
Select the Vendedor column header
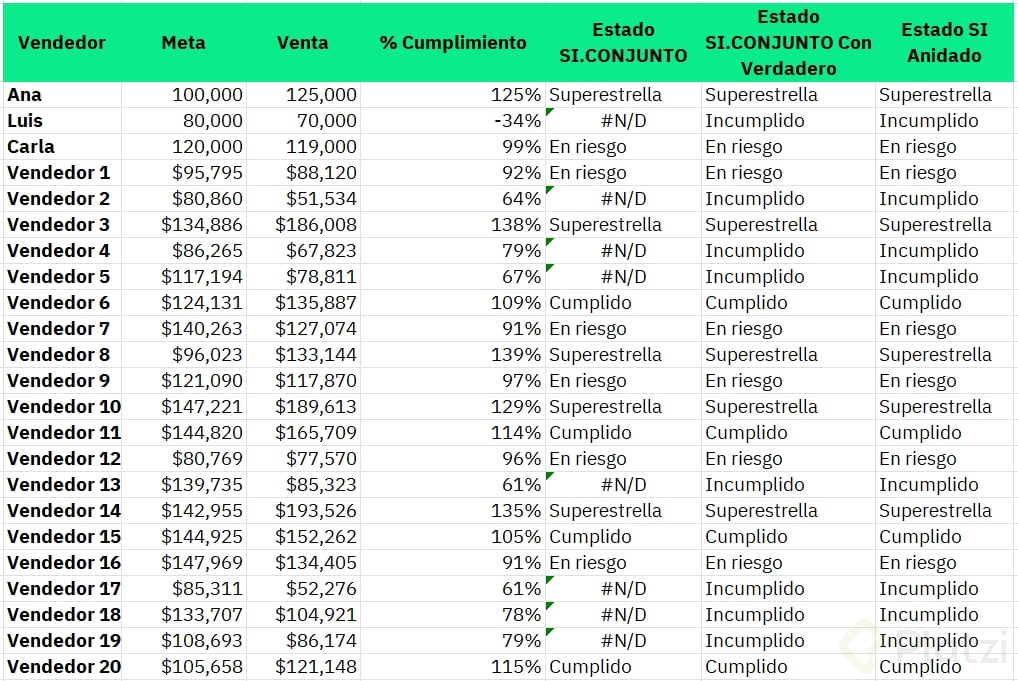62,43
